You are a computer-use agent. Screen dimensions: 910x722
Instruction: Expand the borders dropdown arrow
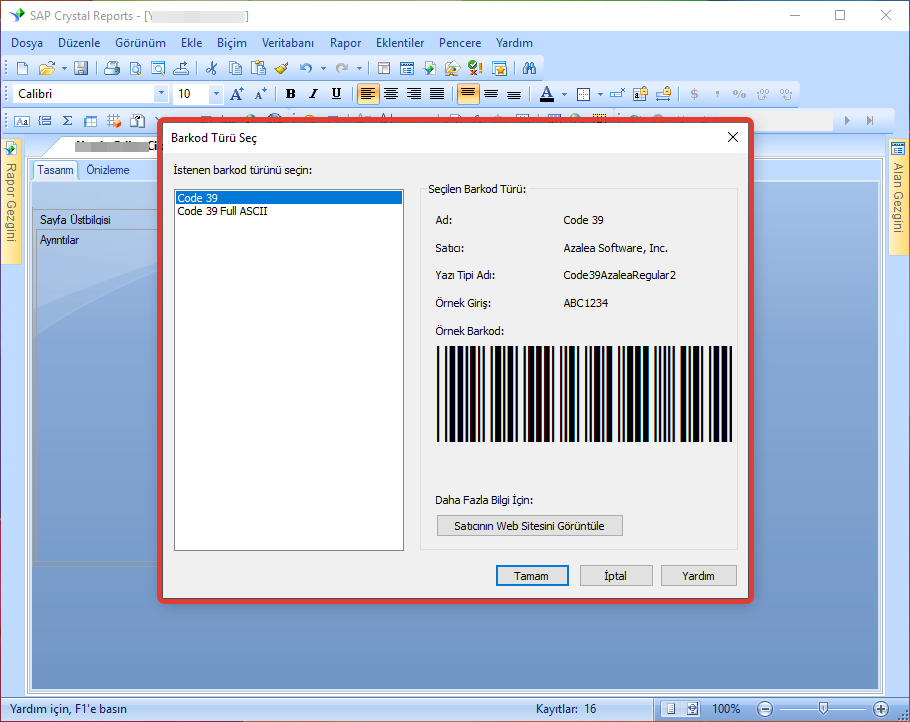click(x=600, y=94)
